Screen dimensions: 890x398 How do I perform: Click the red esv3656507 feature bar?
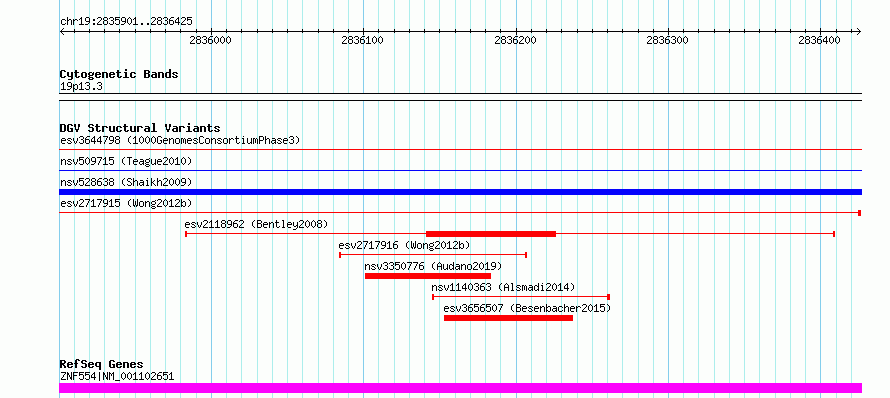[509, 318]
